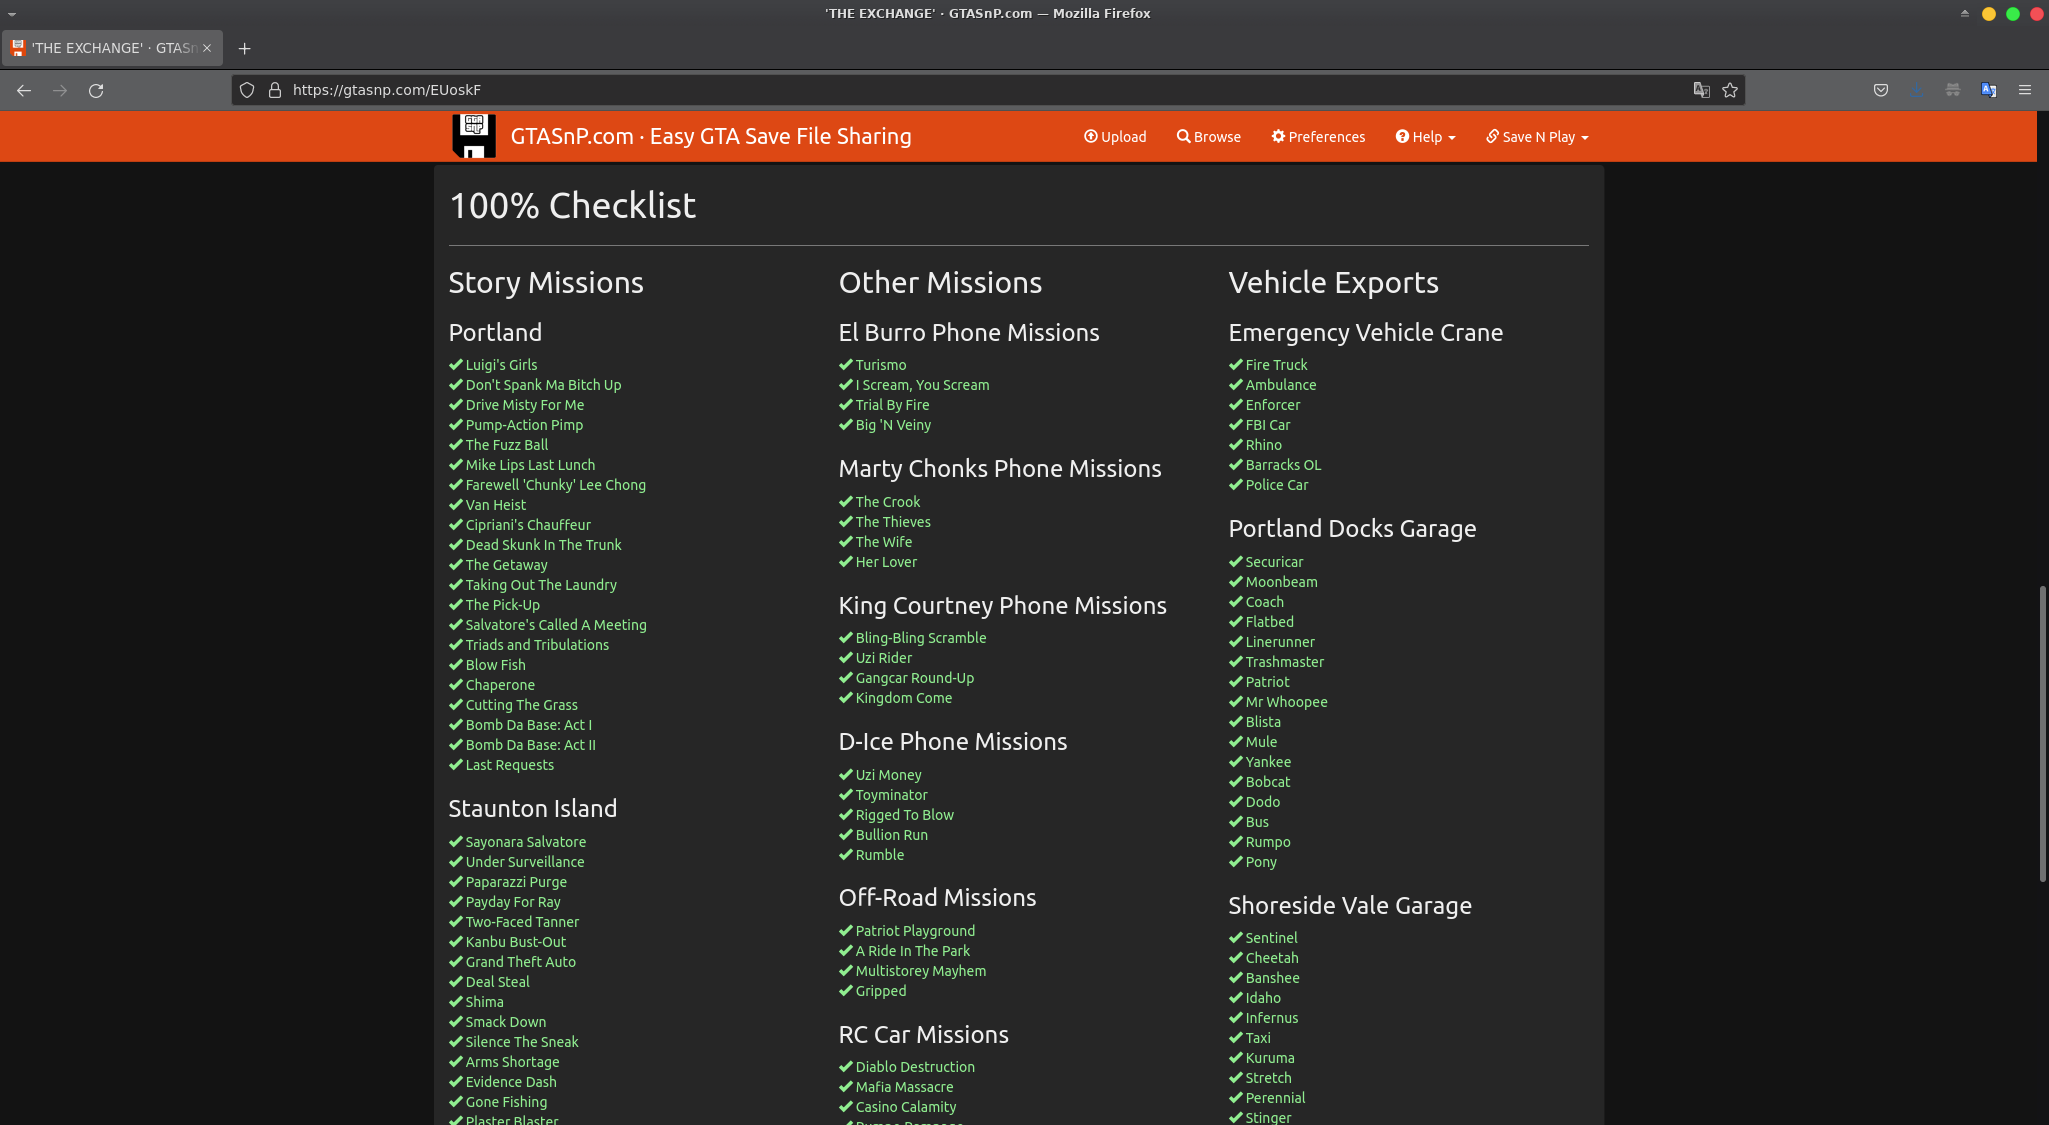Click the tracking protection shield icon
Screen dimensions: 2049x1125
[x=247, y=90]
